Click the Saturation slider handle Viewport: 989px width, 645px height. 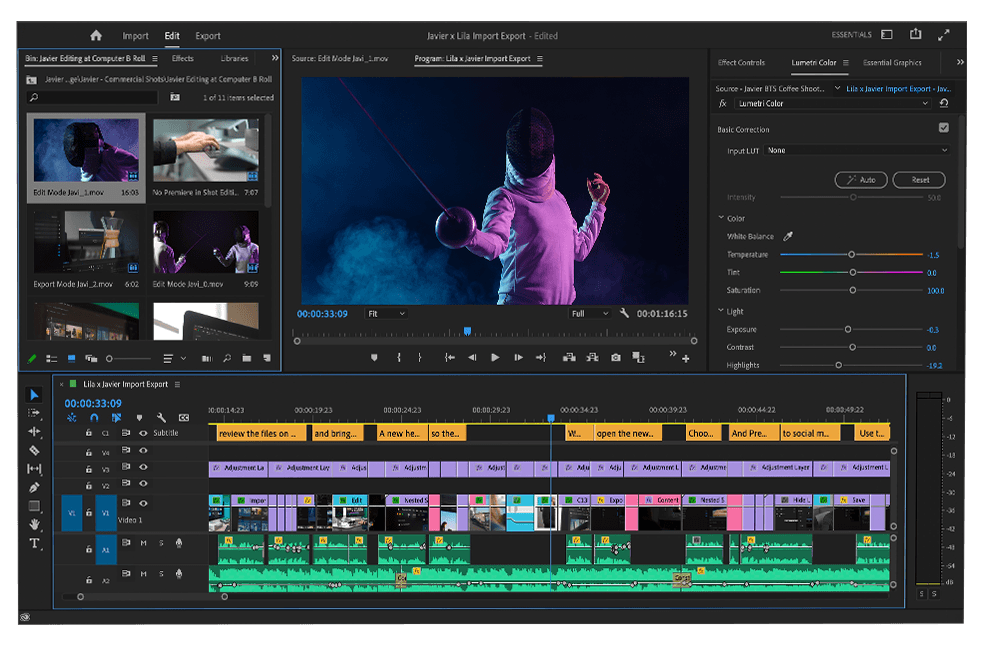click(852, 291)
